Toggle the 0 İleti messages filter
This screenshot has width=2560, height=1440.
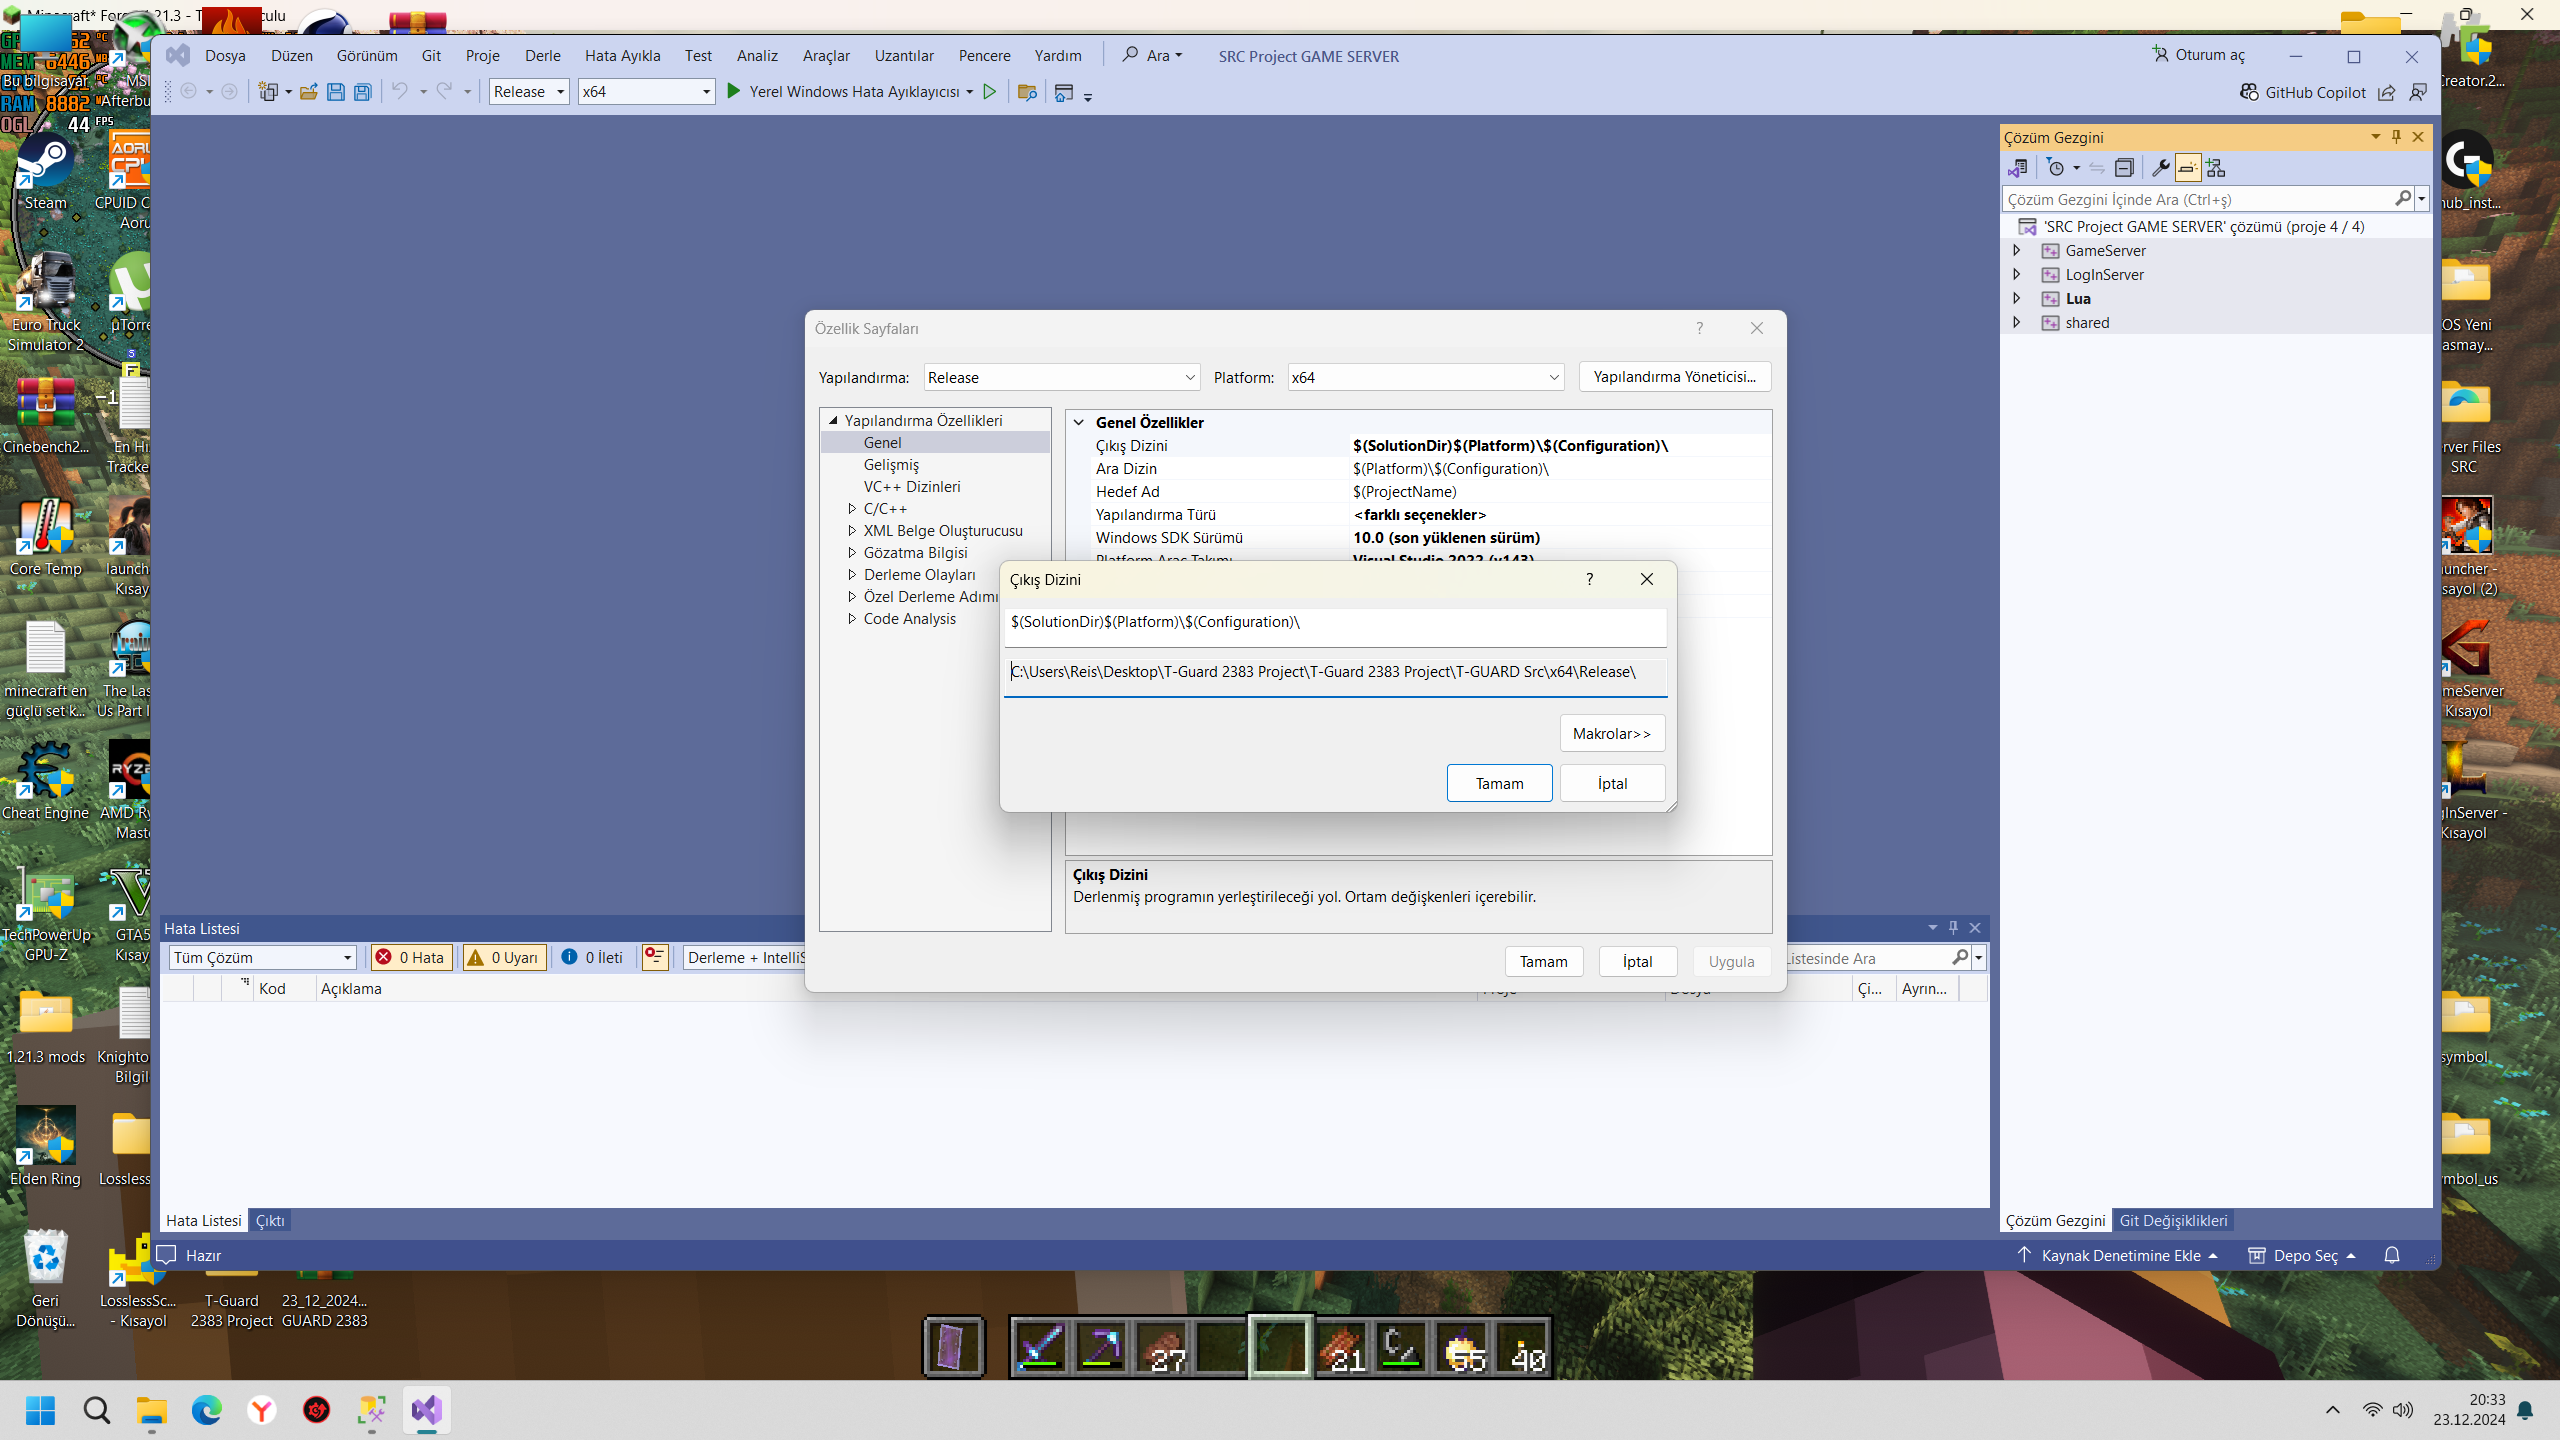[593, 957]
